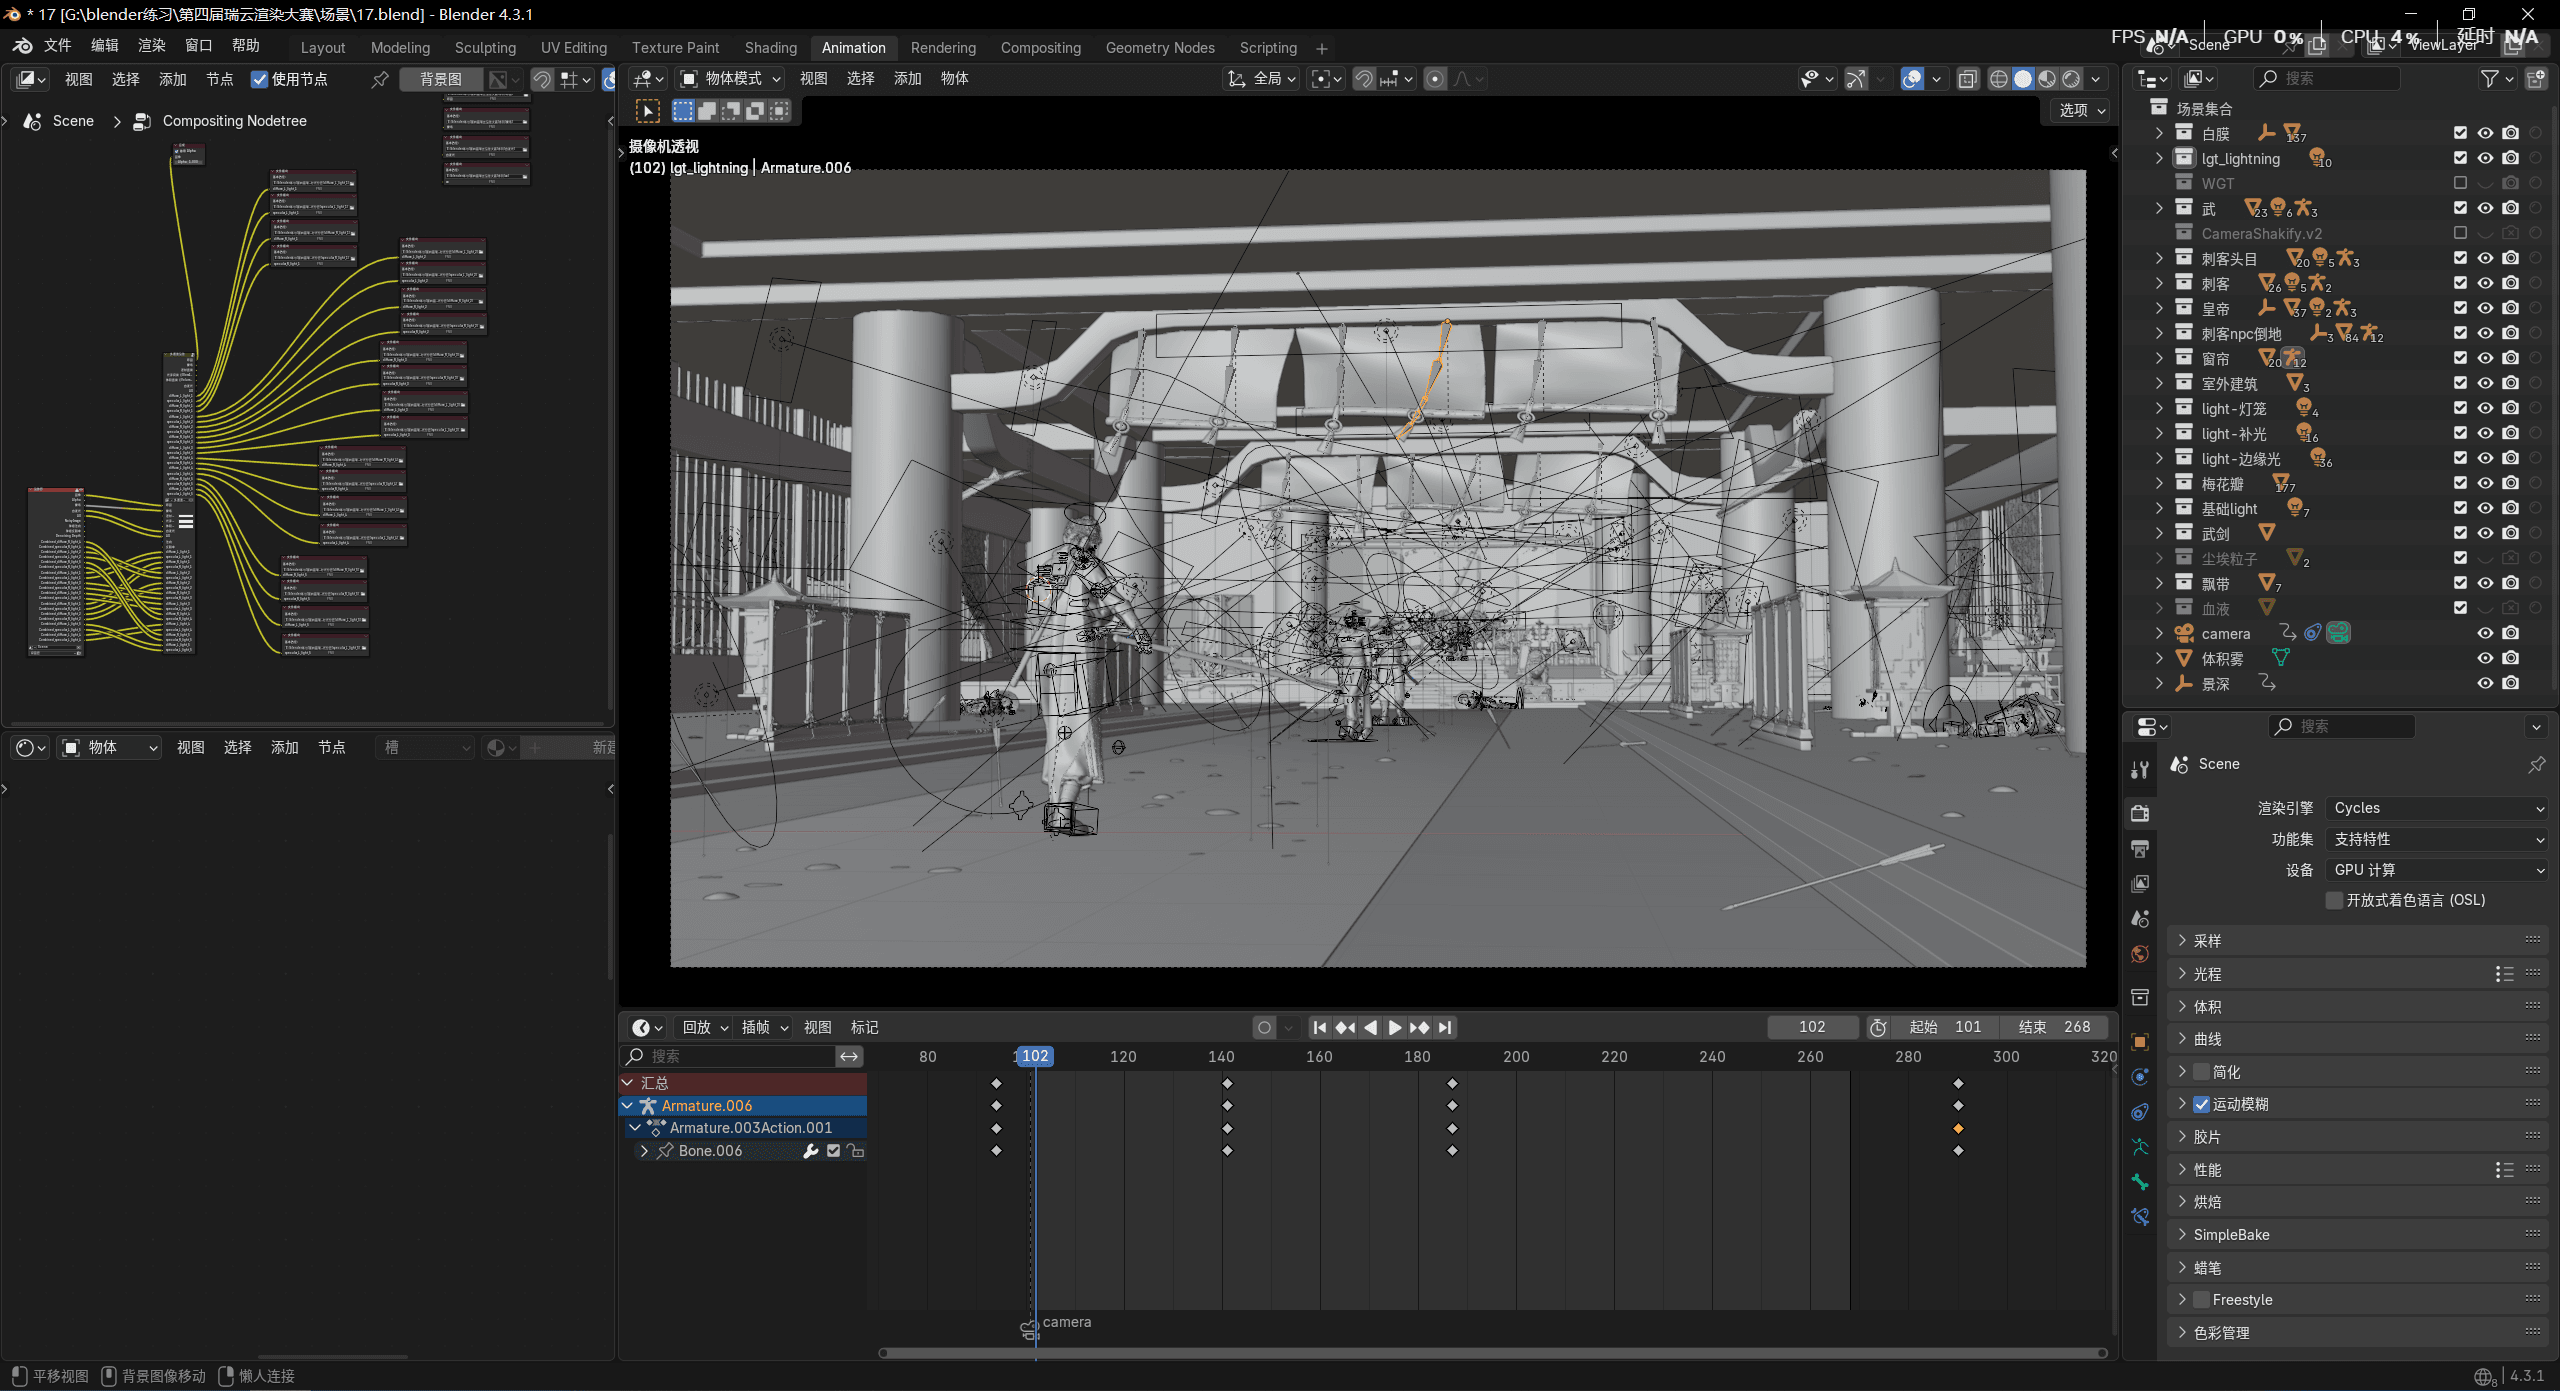
Task: Expand the 皇帝 collection in outliner
Action: (x=2160, y=308)
